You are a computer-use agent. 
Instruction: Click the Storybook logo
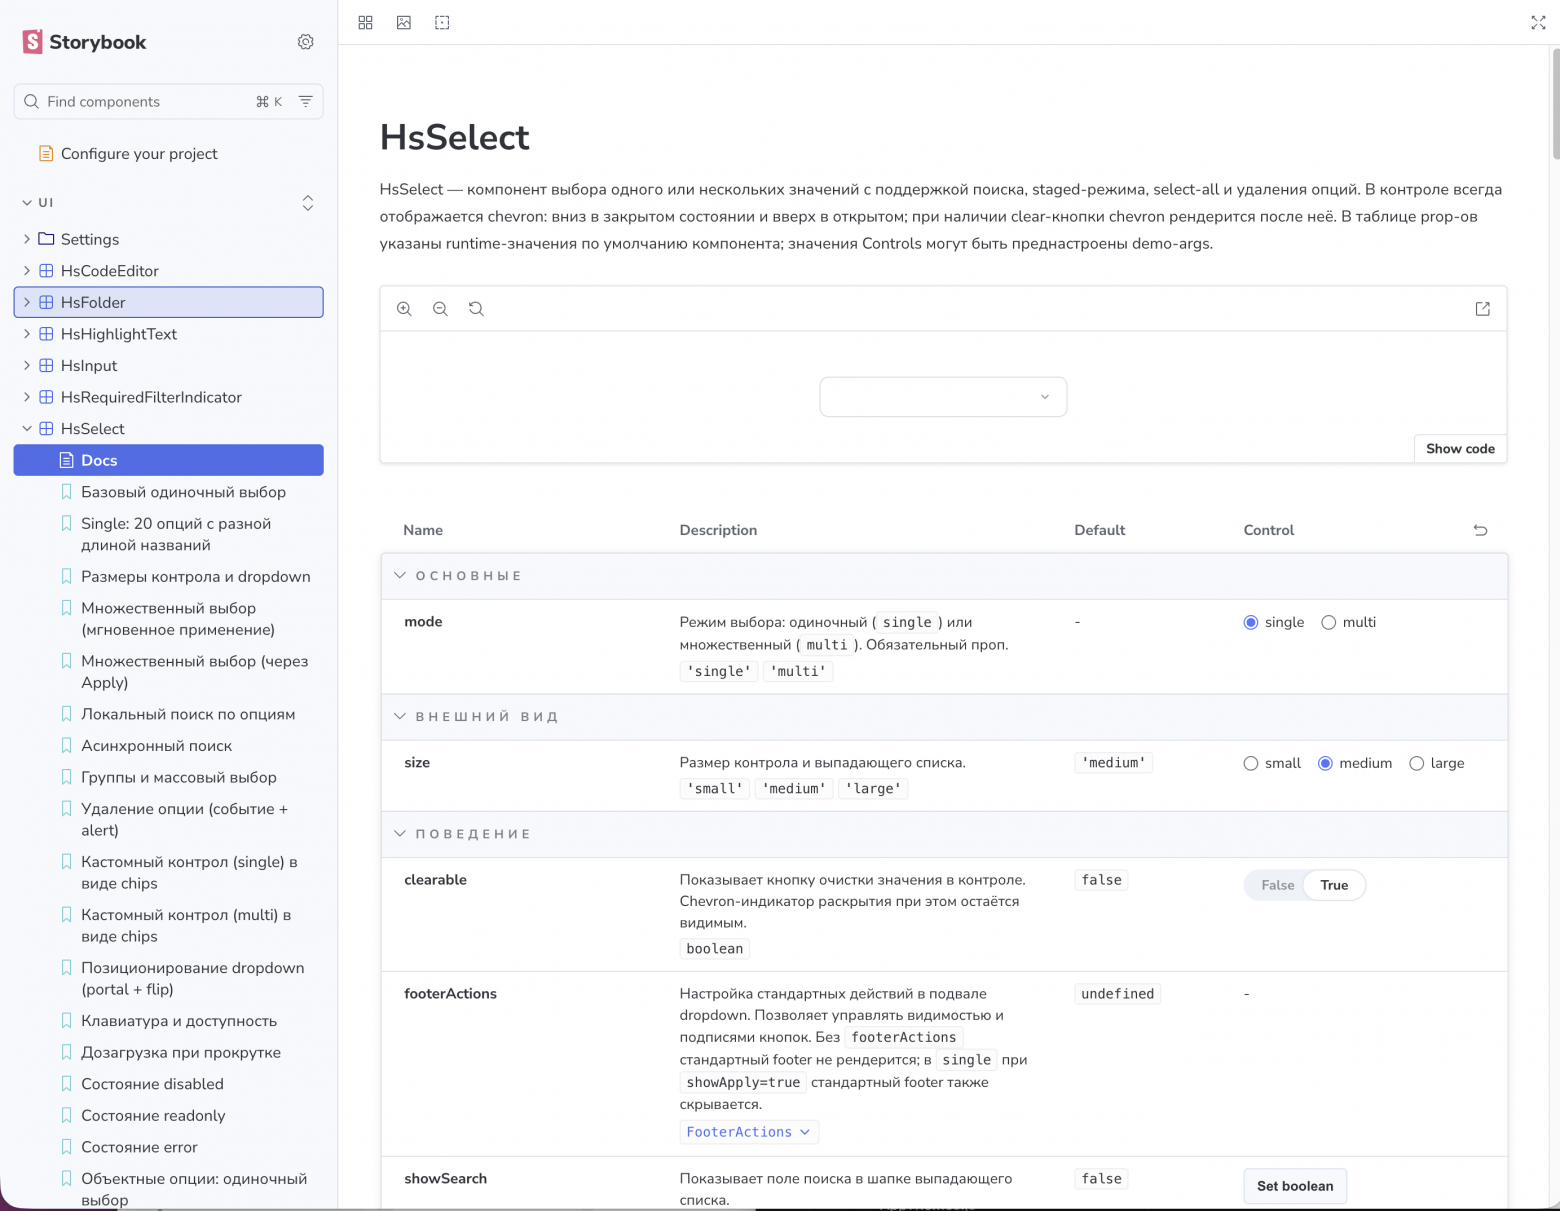pos(85,42)
